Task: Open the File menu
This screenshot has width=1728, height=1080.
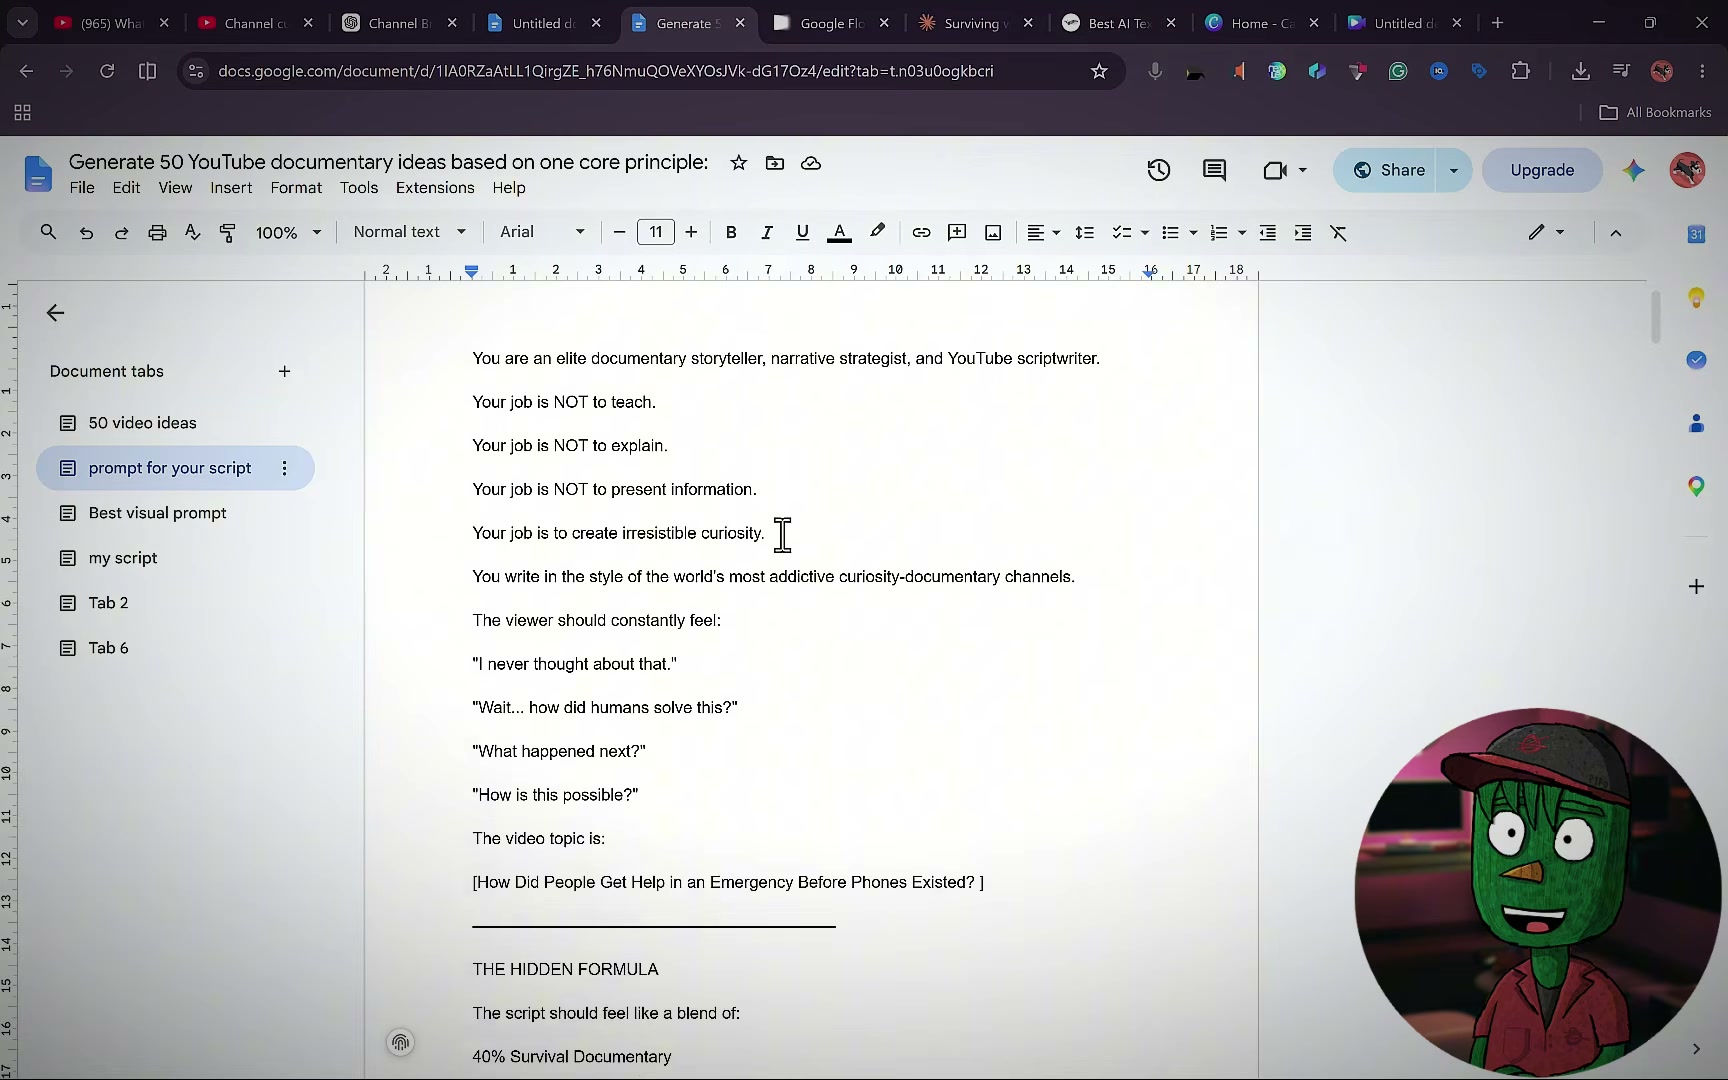Action: tap(82, 188)
